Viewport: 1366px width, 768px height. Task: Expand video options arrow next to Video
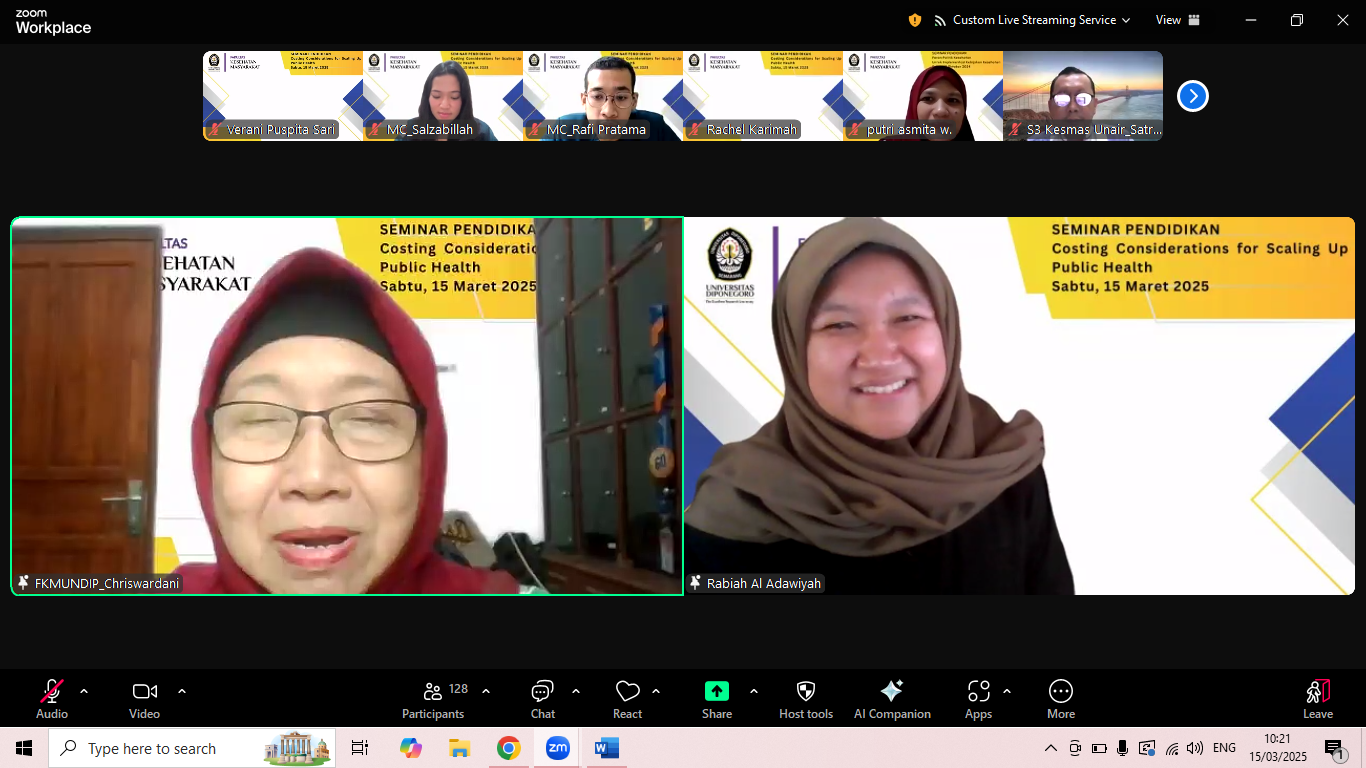tap(182, 691)
